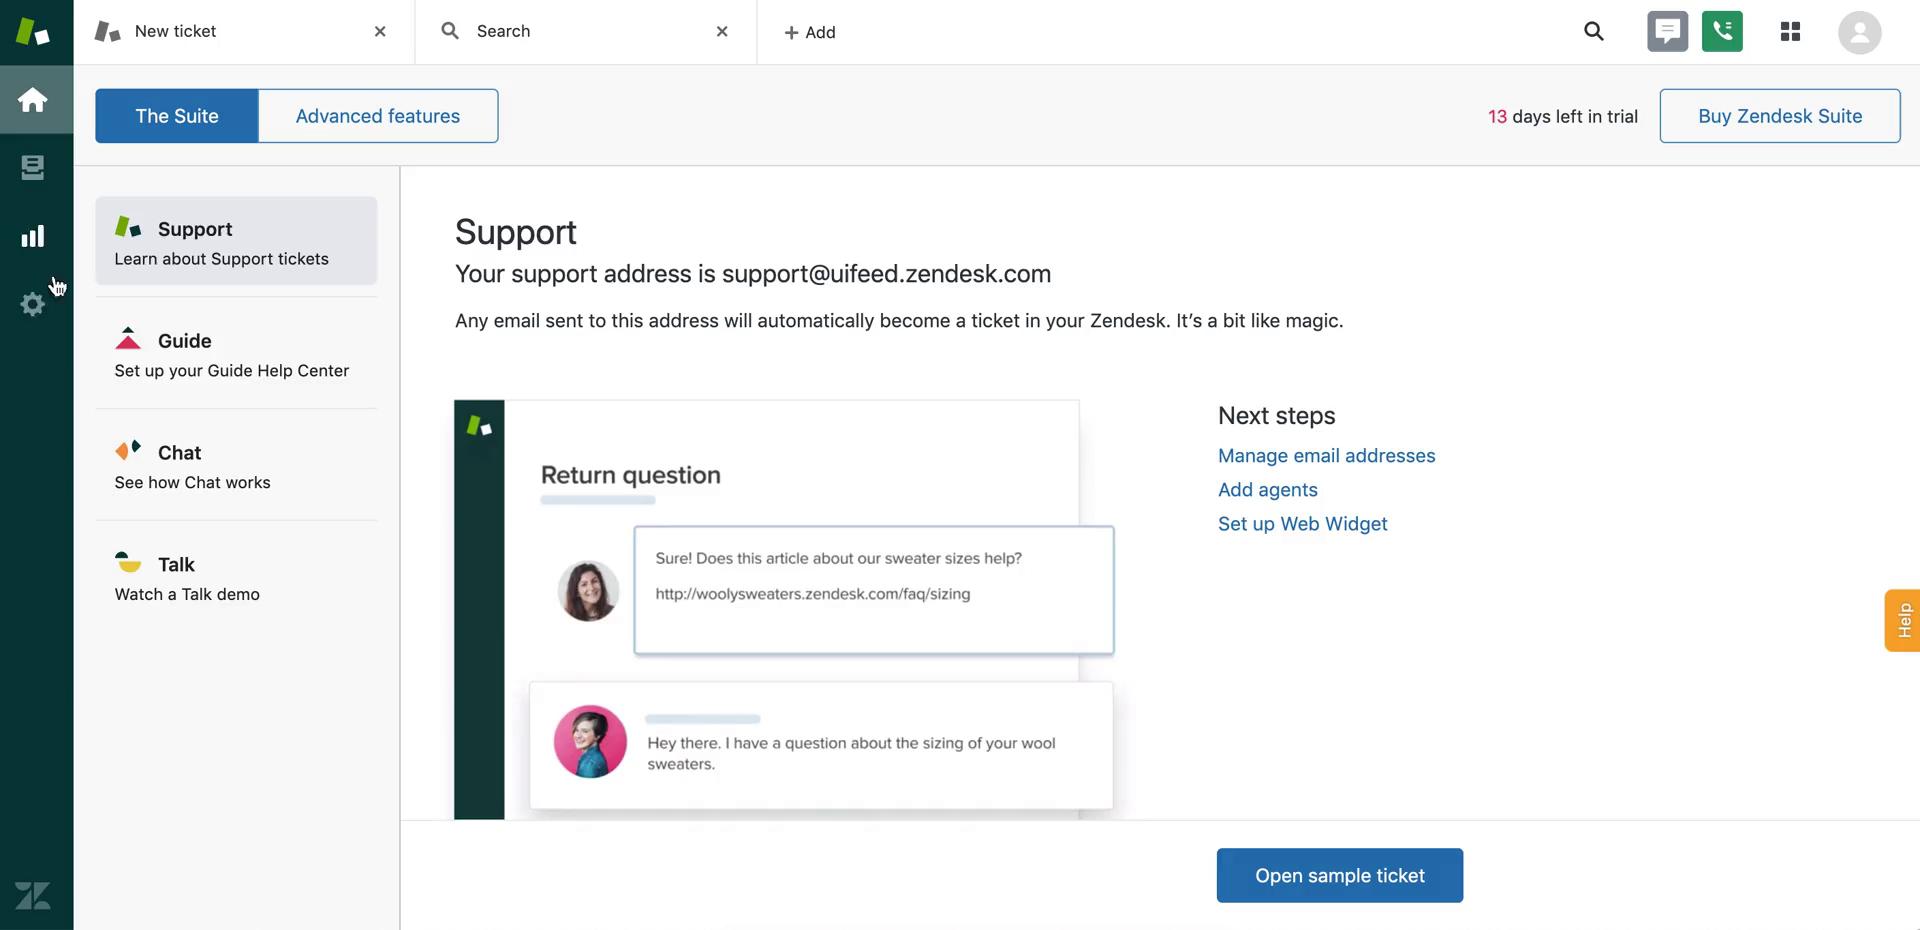
Task: Select Chat in the product list
Action: click(236, 465)
